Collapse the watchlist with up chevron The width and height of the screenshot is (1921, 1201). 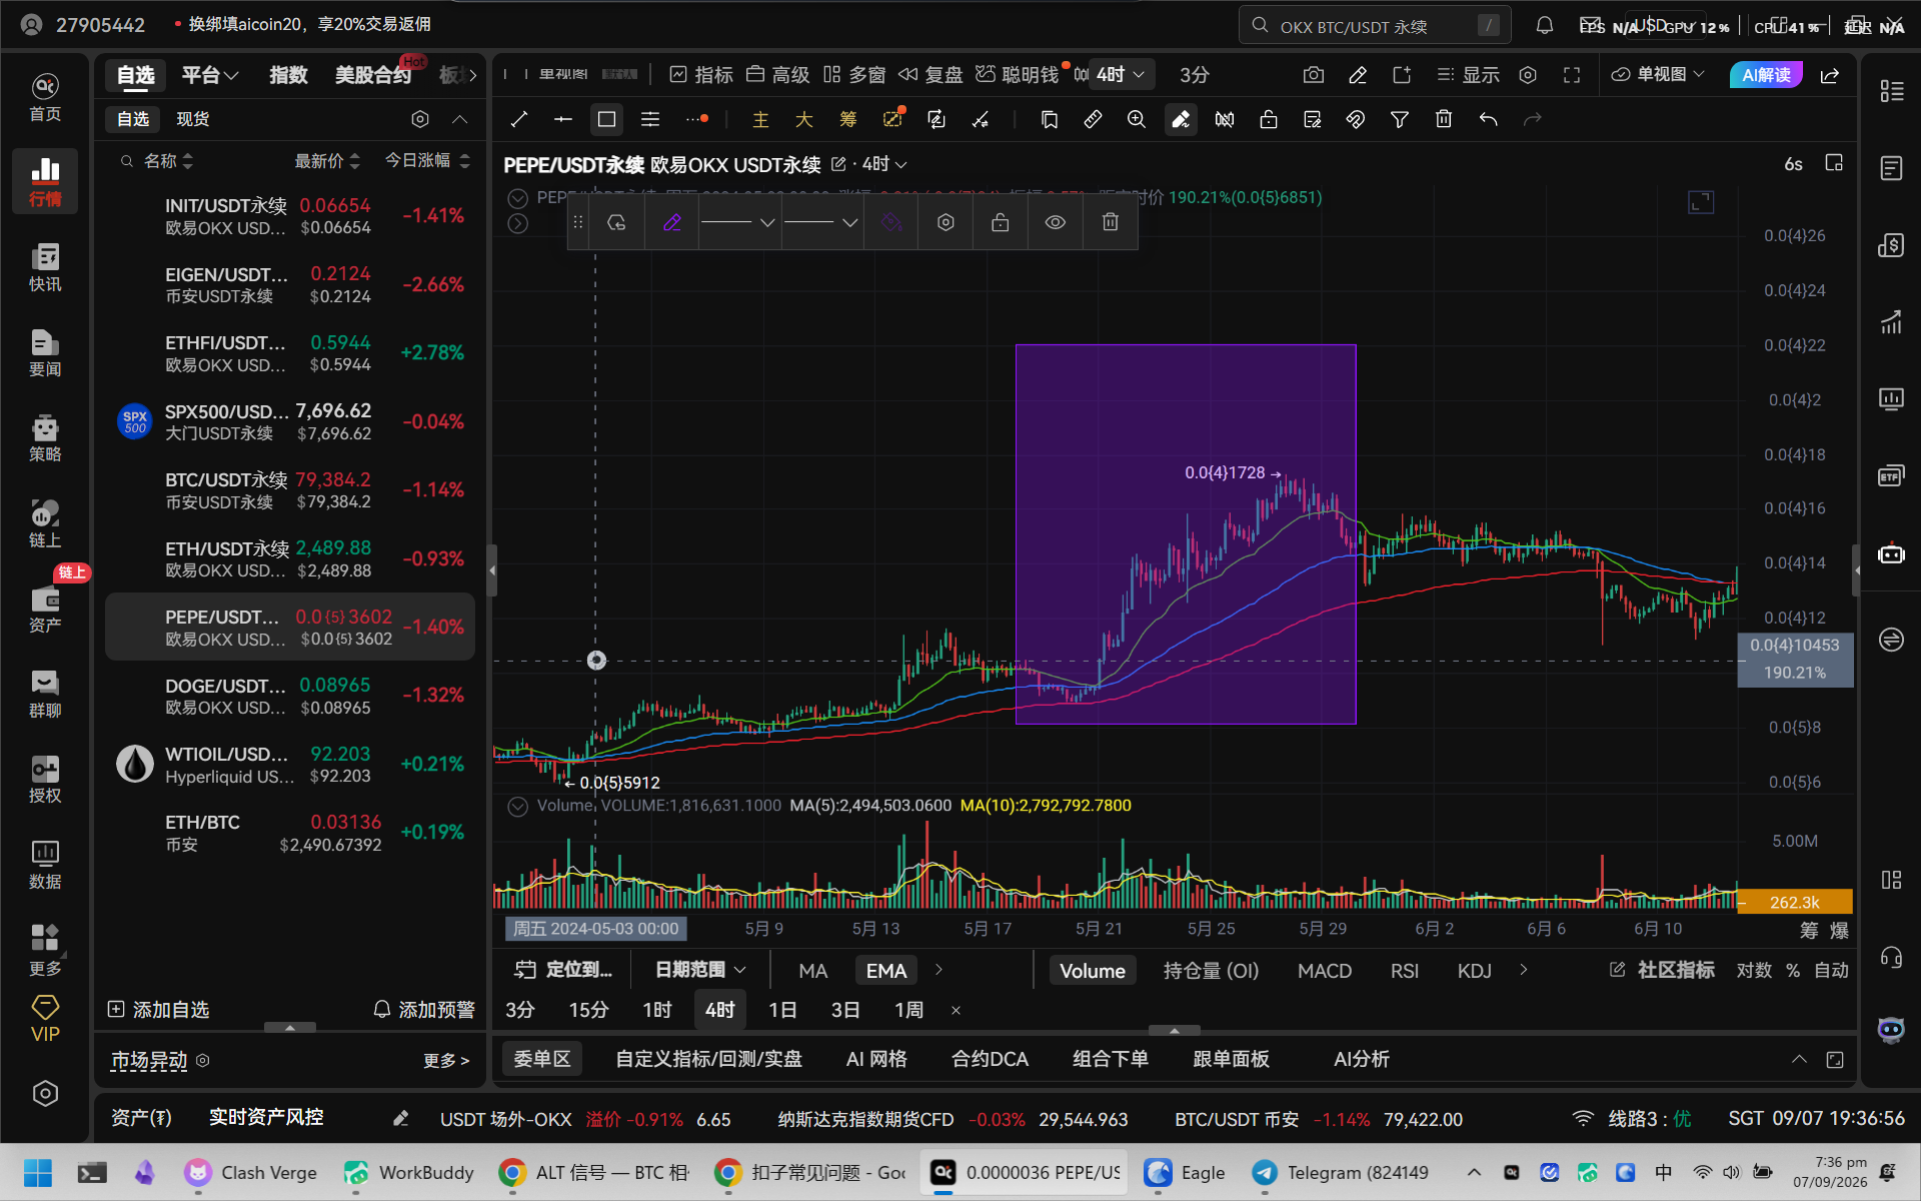pos(460,119)
